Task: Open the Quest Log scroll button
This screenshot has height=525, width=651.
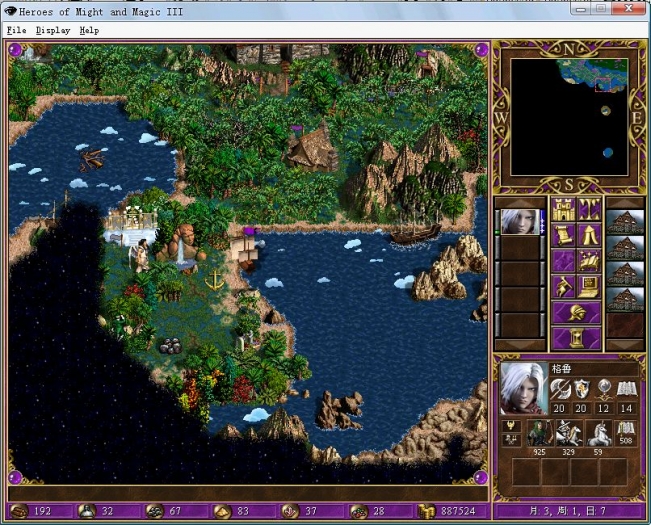Action: [x=563, y=235]
